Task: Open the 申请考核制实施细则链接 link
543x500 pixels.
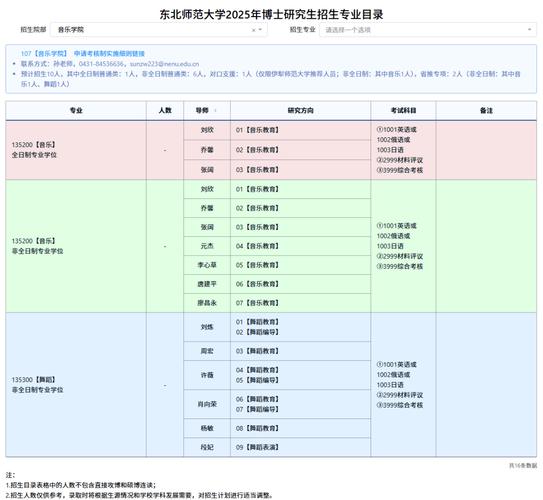Action: (x=109, y=54)
